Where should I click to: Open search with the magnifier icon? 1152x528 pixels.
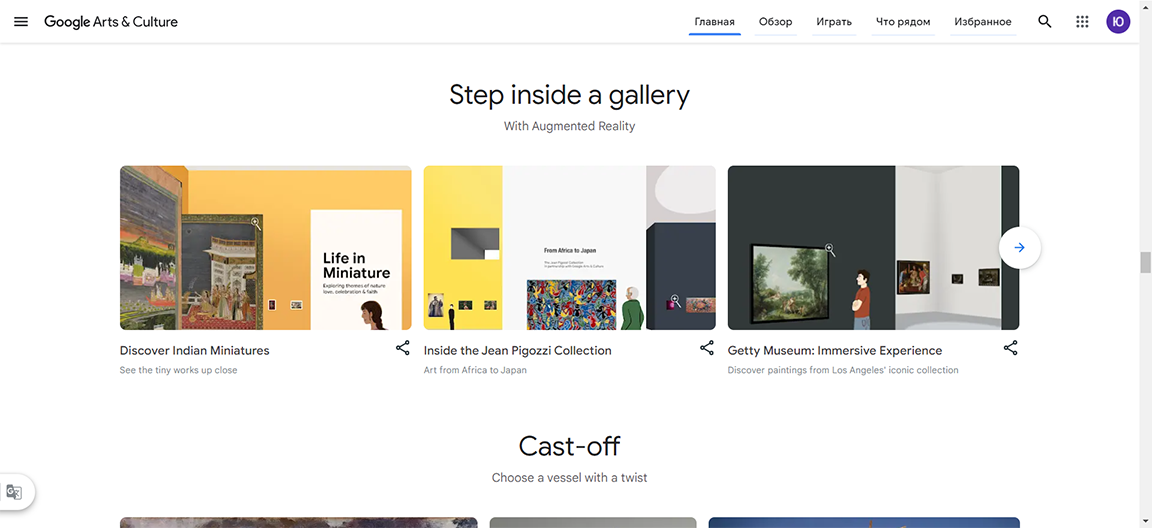pos(1045,21)
